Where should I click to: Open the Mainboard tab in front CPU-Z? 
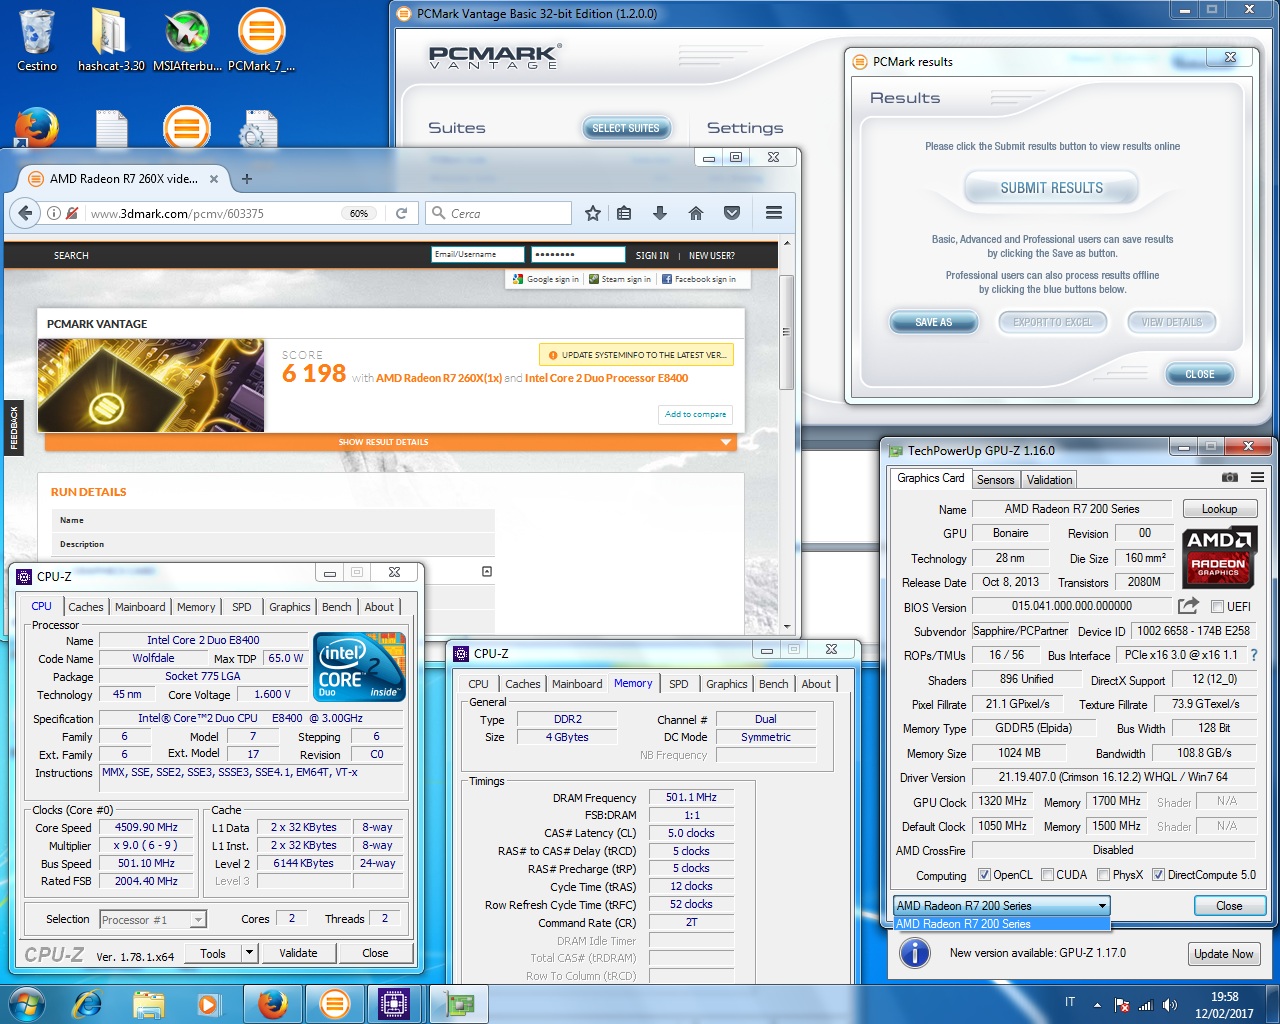tap(577, 684)
